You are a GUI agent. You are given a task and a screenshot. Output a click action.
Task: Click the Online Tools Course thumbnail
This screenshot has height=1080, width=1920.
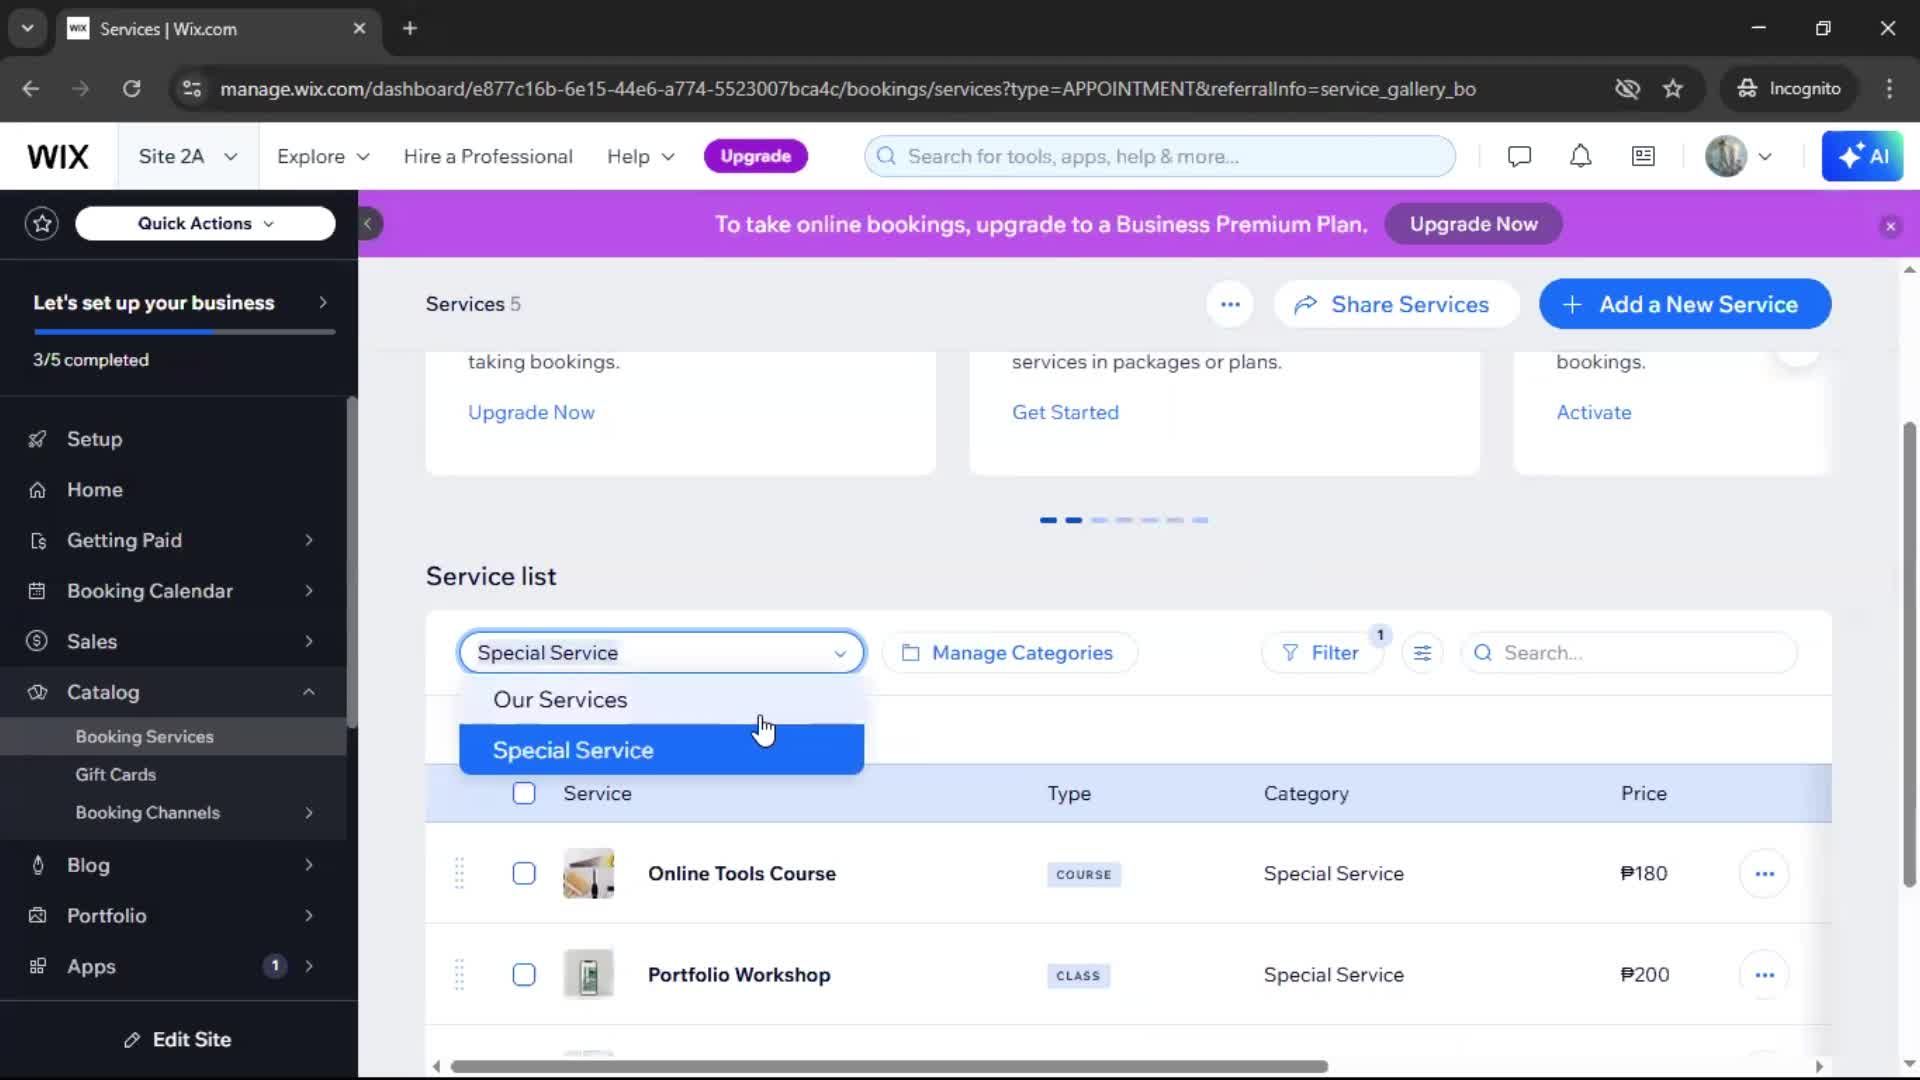[x=589, y=874]
